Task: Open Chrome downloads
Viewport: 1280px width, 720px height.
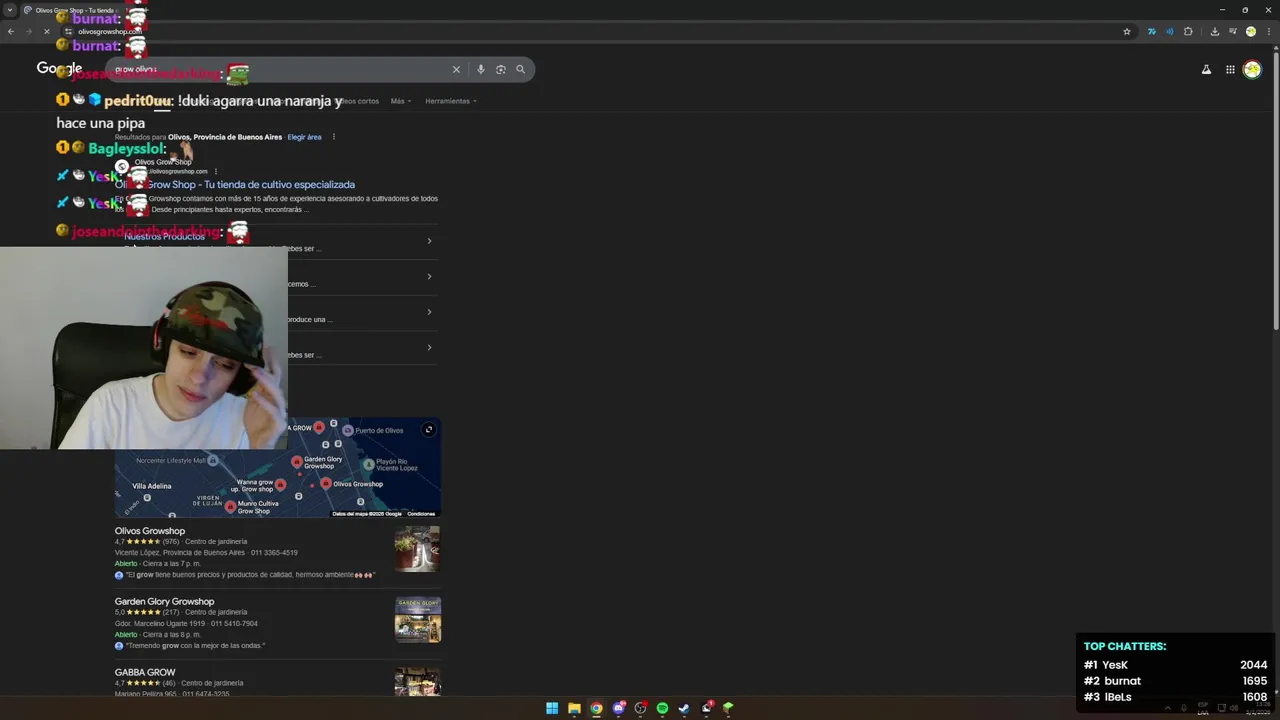Action: [x=1214, y=31]
